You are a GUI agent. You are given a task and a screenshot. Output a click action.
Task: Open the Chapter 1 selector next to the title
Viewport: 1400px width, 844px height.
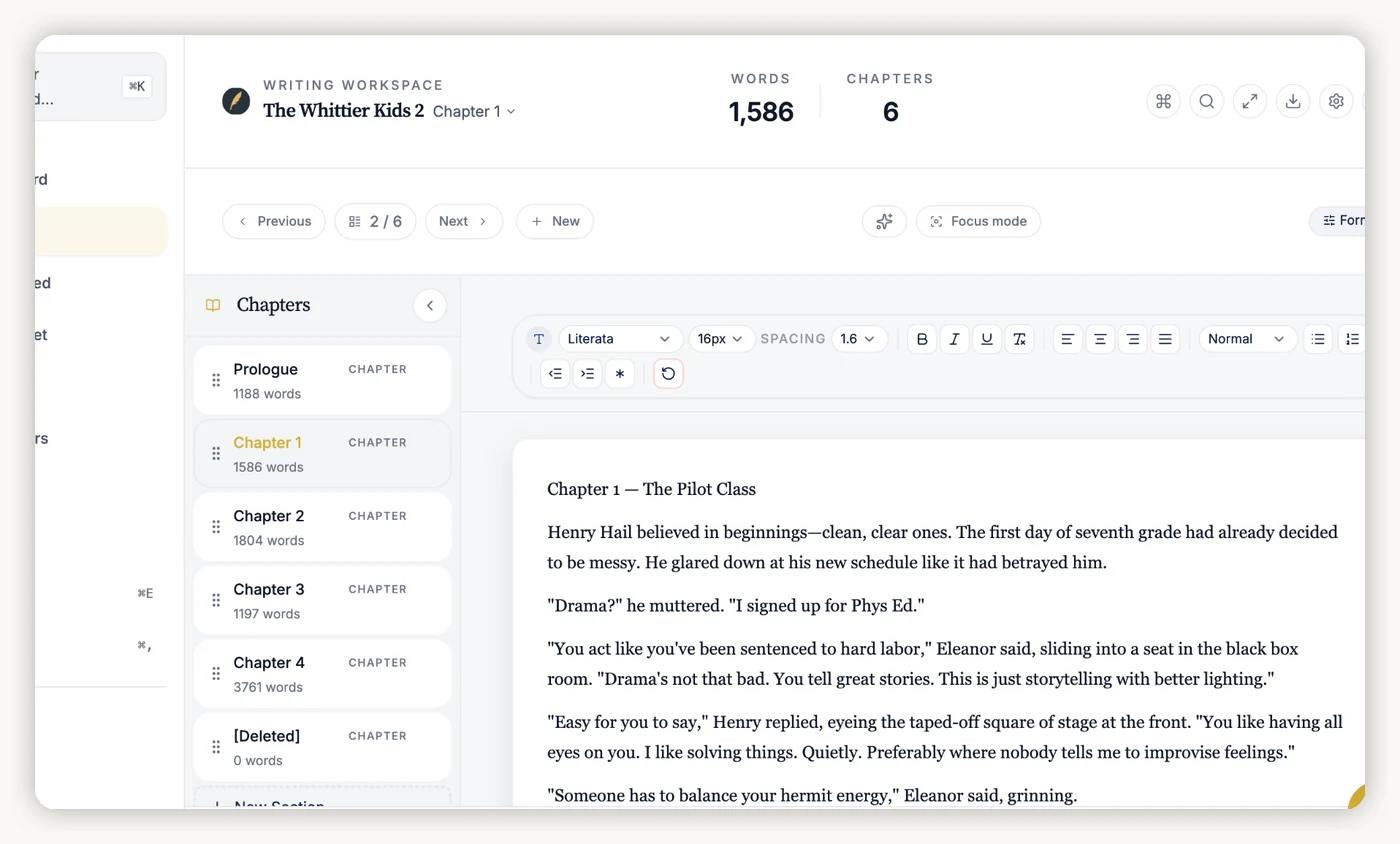[x=474, y=112]
